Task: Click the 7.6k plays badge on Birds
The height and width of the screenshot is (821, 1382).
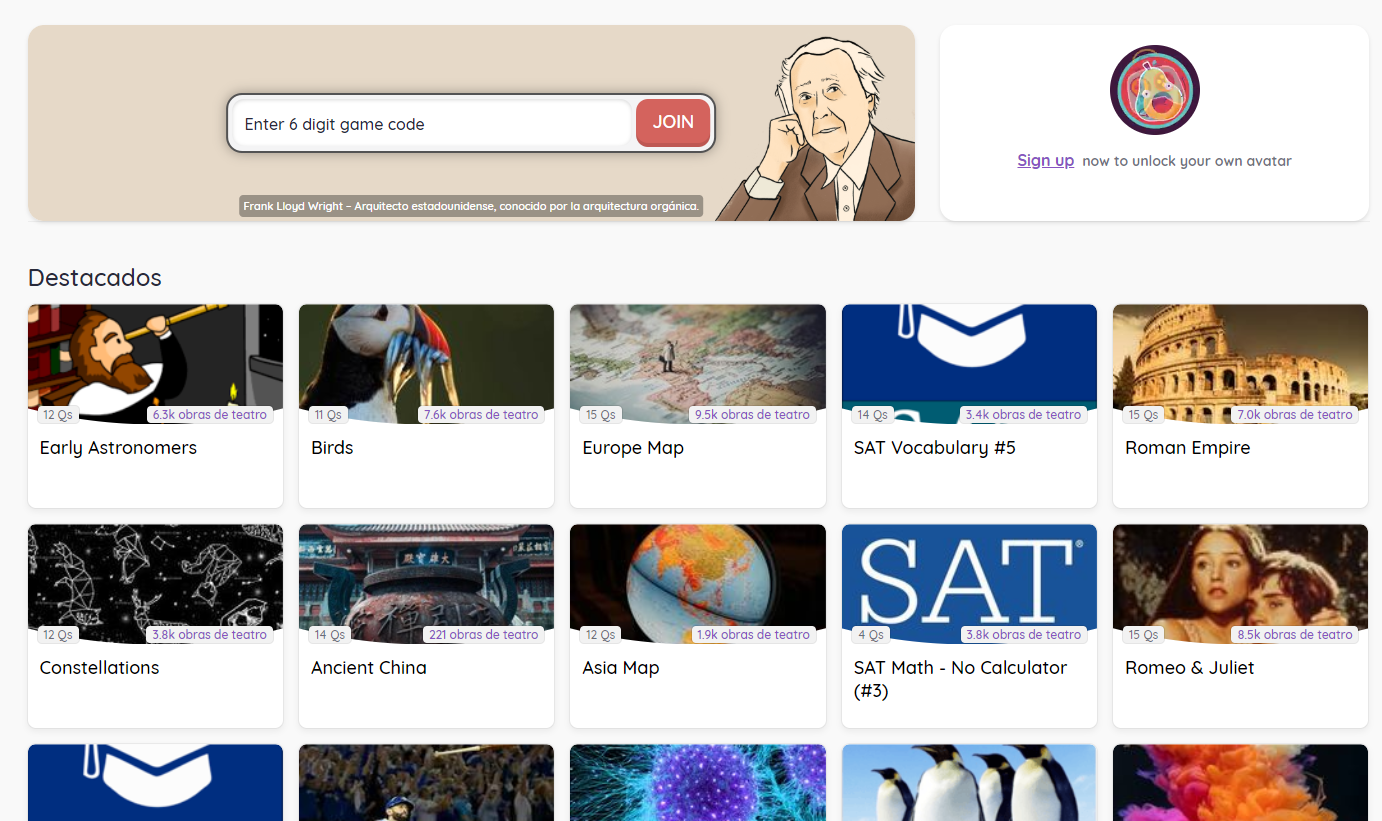Action: pyautogui.click(x=481, y=414)
